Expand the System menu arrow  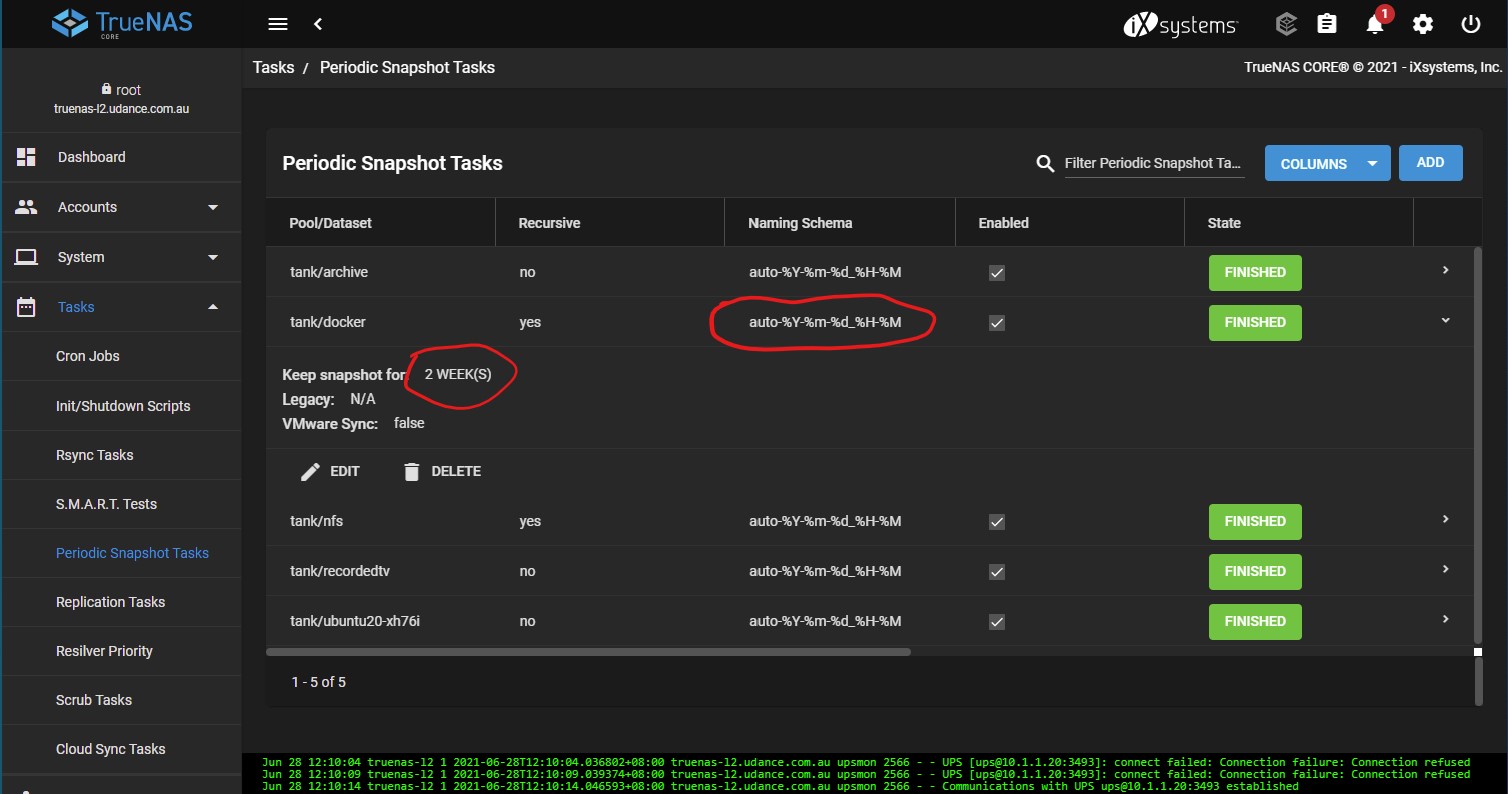(212, 257)
